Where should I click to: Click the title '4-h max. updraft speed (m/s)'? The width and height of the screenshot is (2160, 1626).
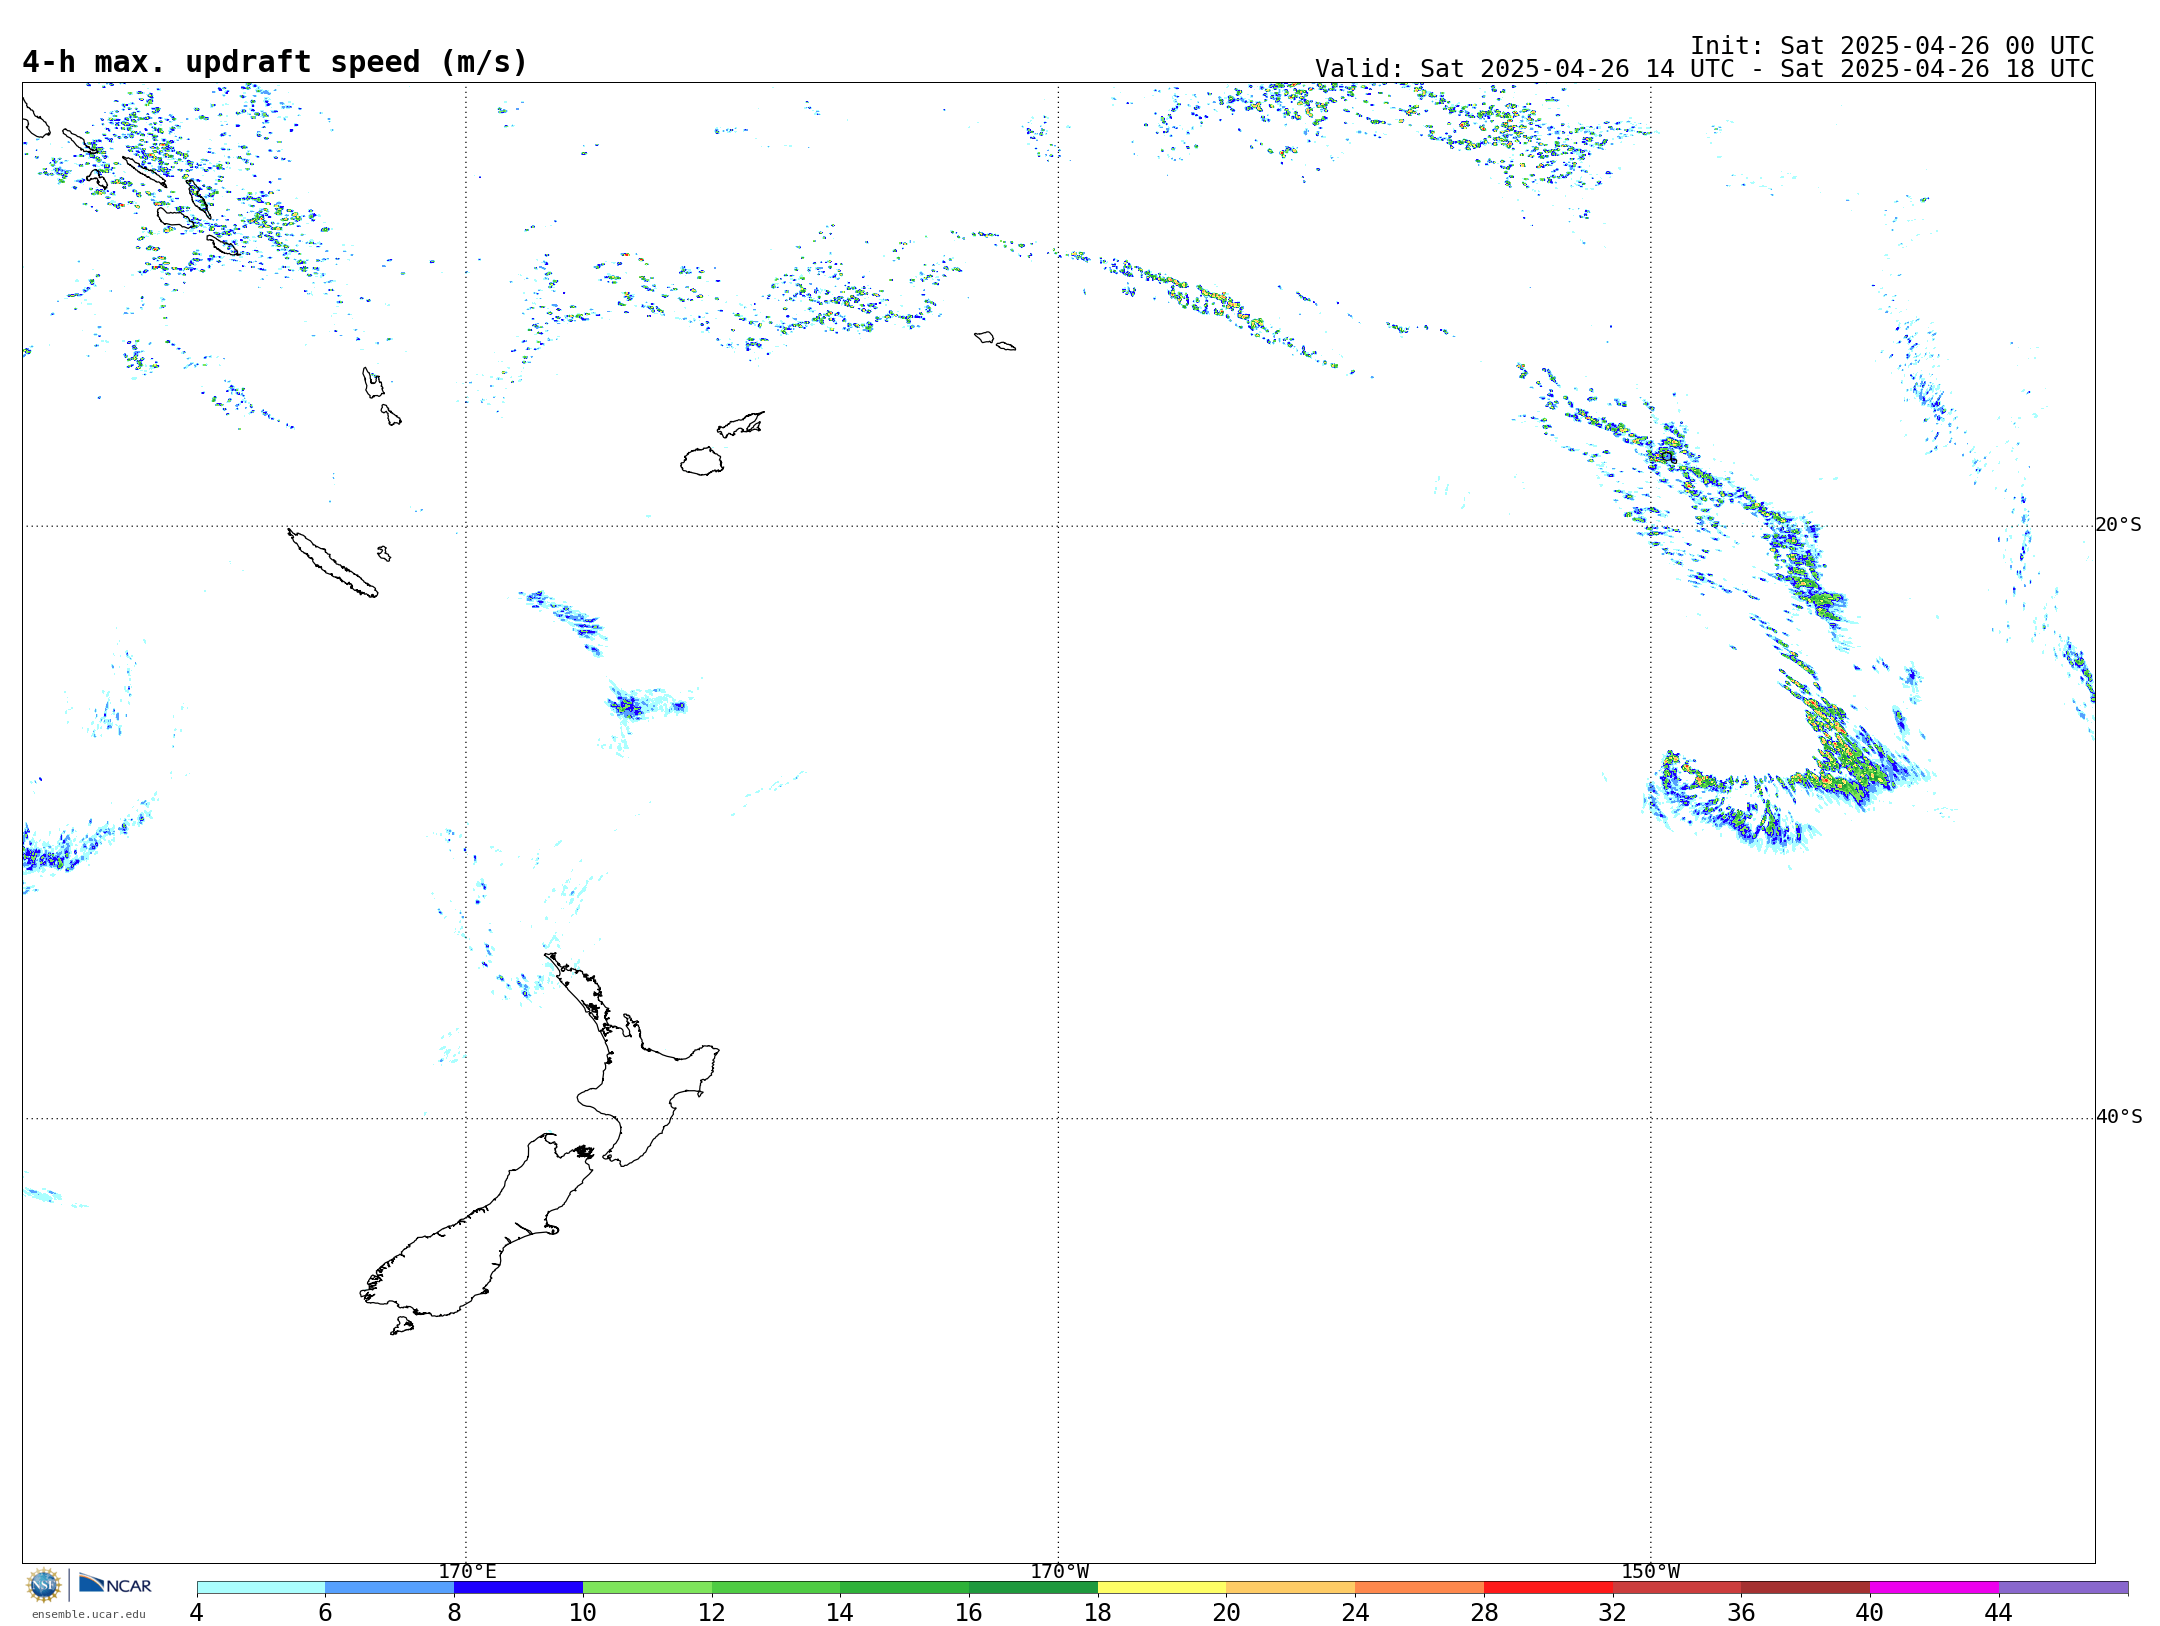coord(275,62)
